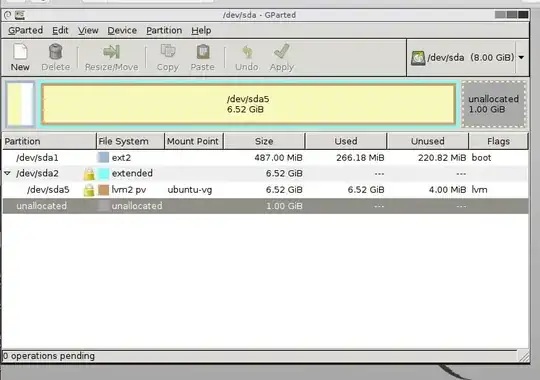This screenshot has width=540, height=380.
Task: Click the Delete partition trash icon
Action: pos(55,52)
